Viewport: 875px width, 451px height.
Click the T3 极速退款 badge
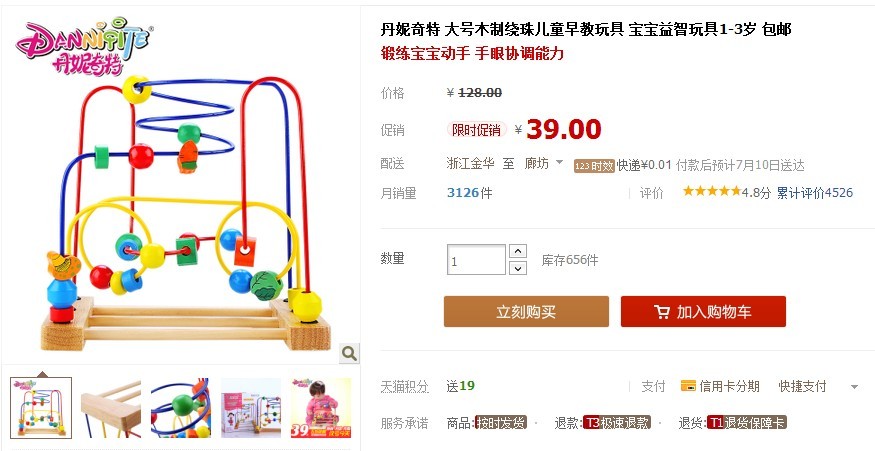pos(617,423)
